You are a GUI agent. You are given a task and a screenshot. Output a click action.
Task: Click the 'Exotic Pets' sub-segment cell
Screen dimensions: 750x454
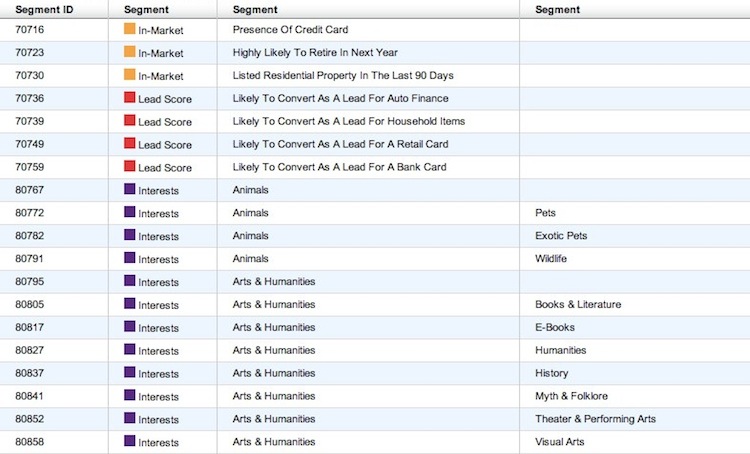pyautogui.click(x=561, y=236)
